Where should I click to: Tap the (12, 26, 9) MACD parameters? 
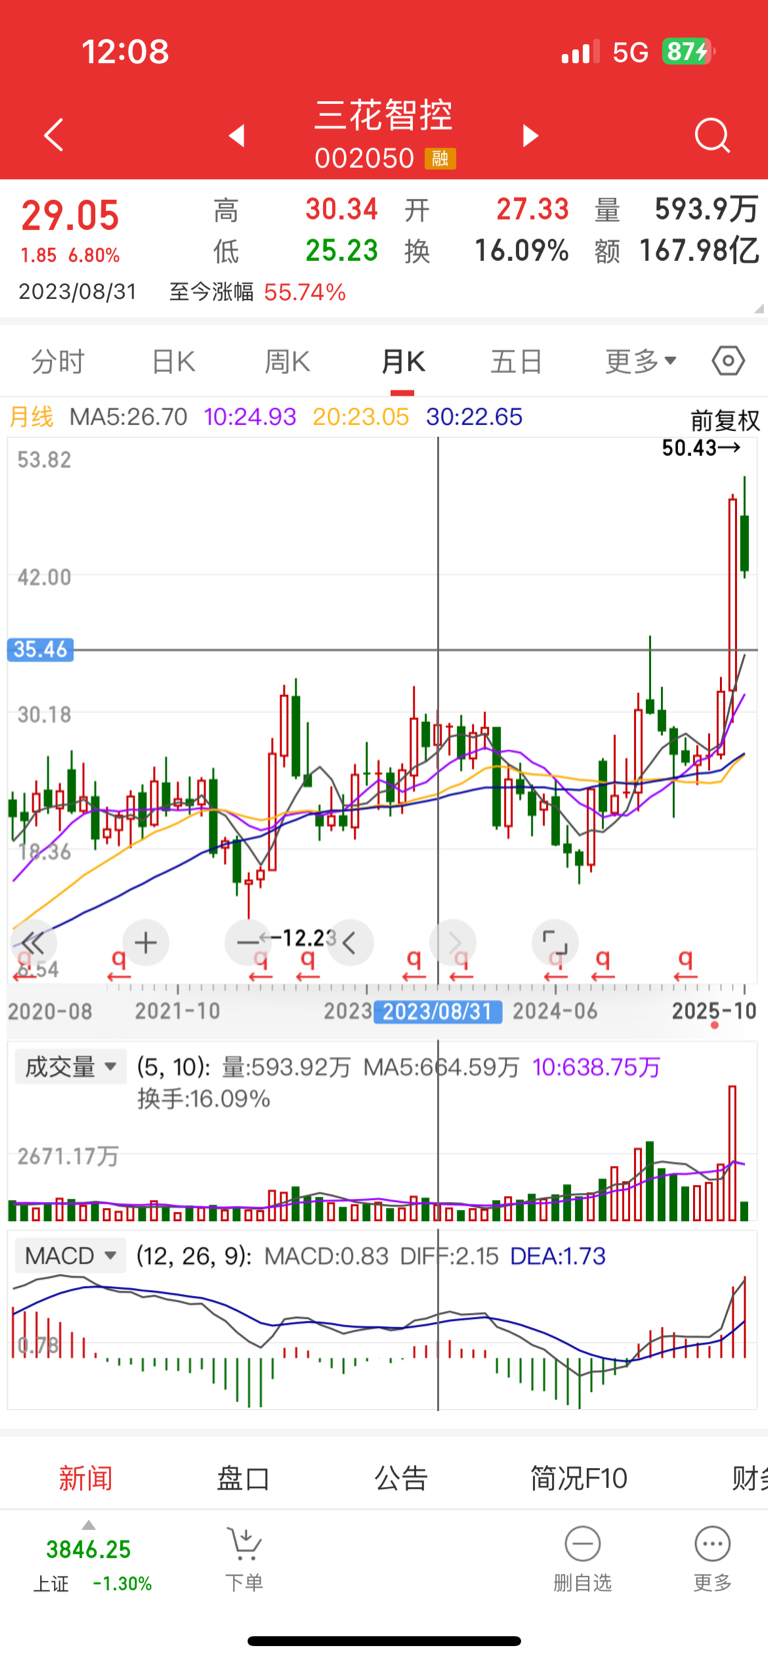[x=194, y=1256]
